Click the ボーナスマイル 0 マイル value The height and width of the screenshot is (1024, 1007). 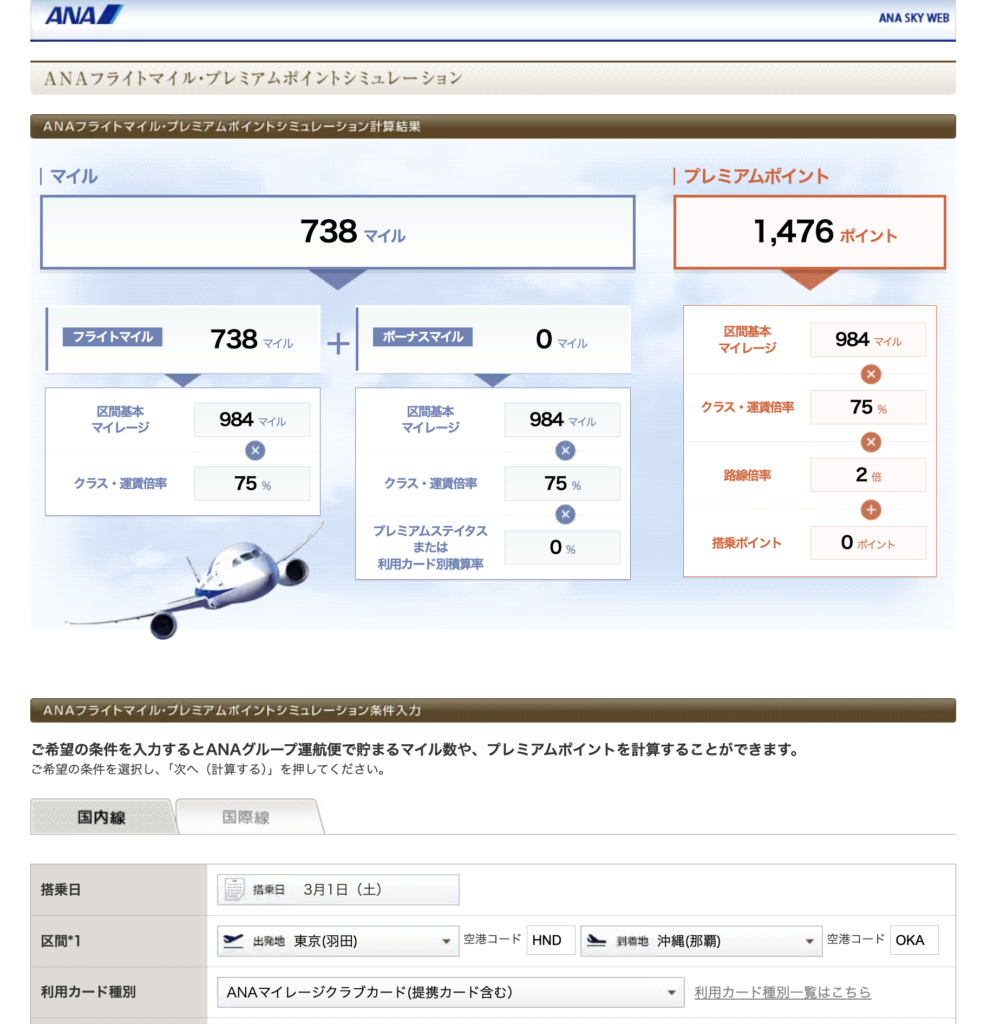(562, 340)
